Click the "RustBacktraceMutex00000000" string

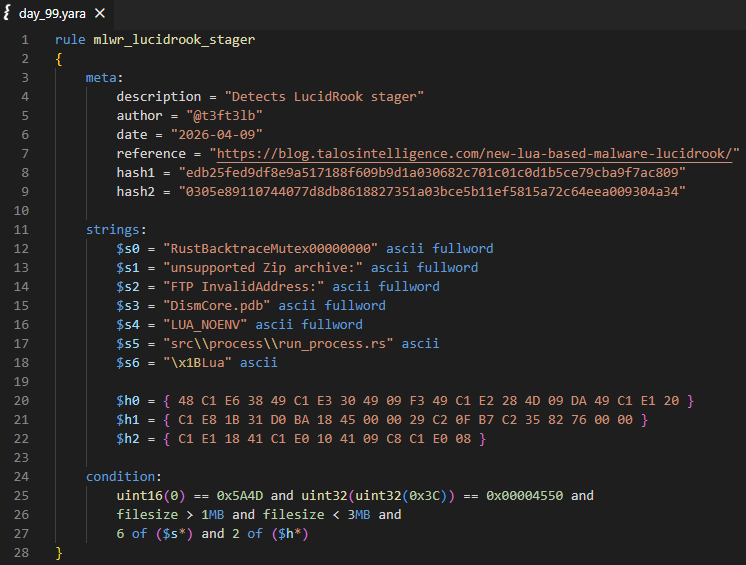(x=270, y=249)
